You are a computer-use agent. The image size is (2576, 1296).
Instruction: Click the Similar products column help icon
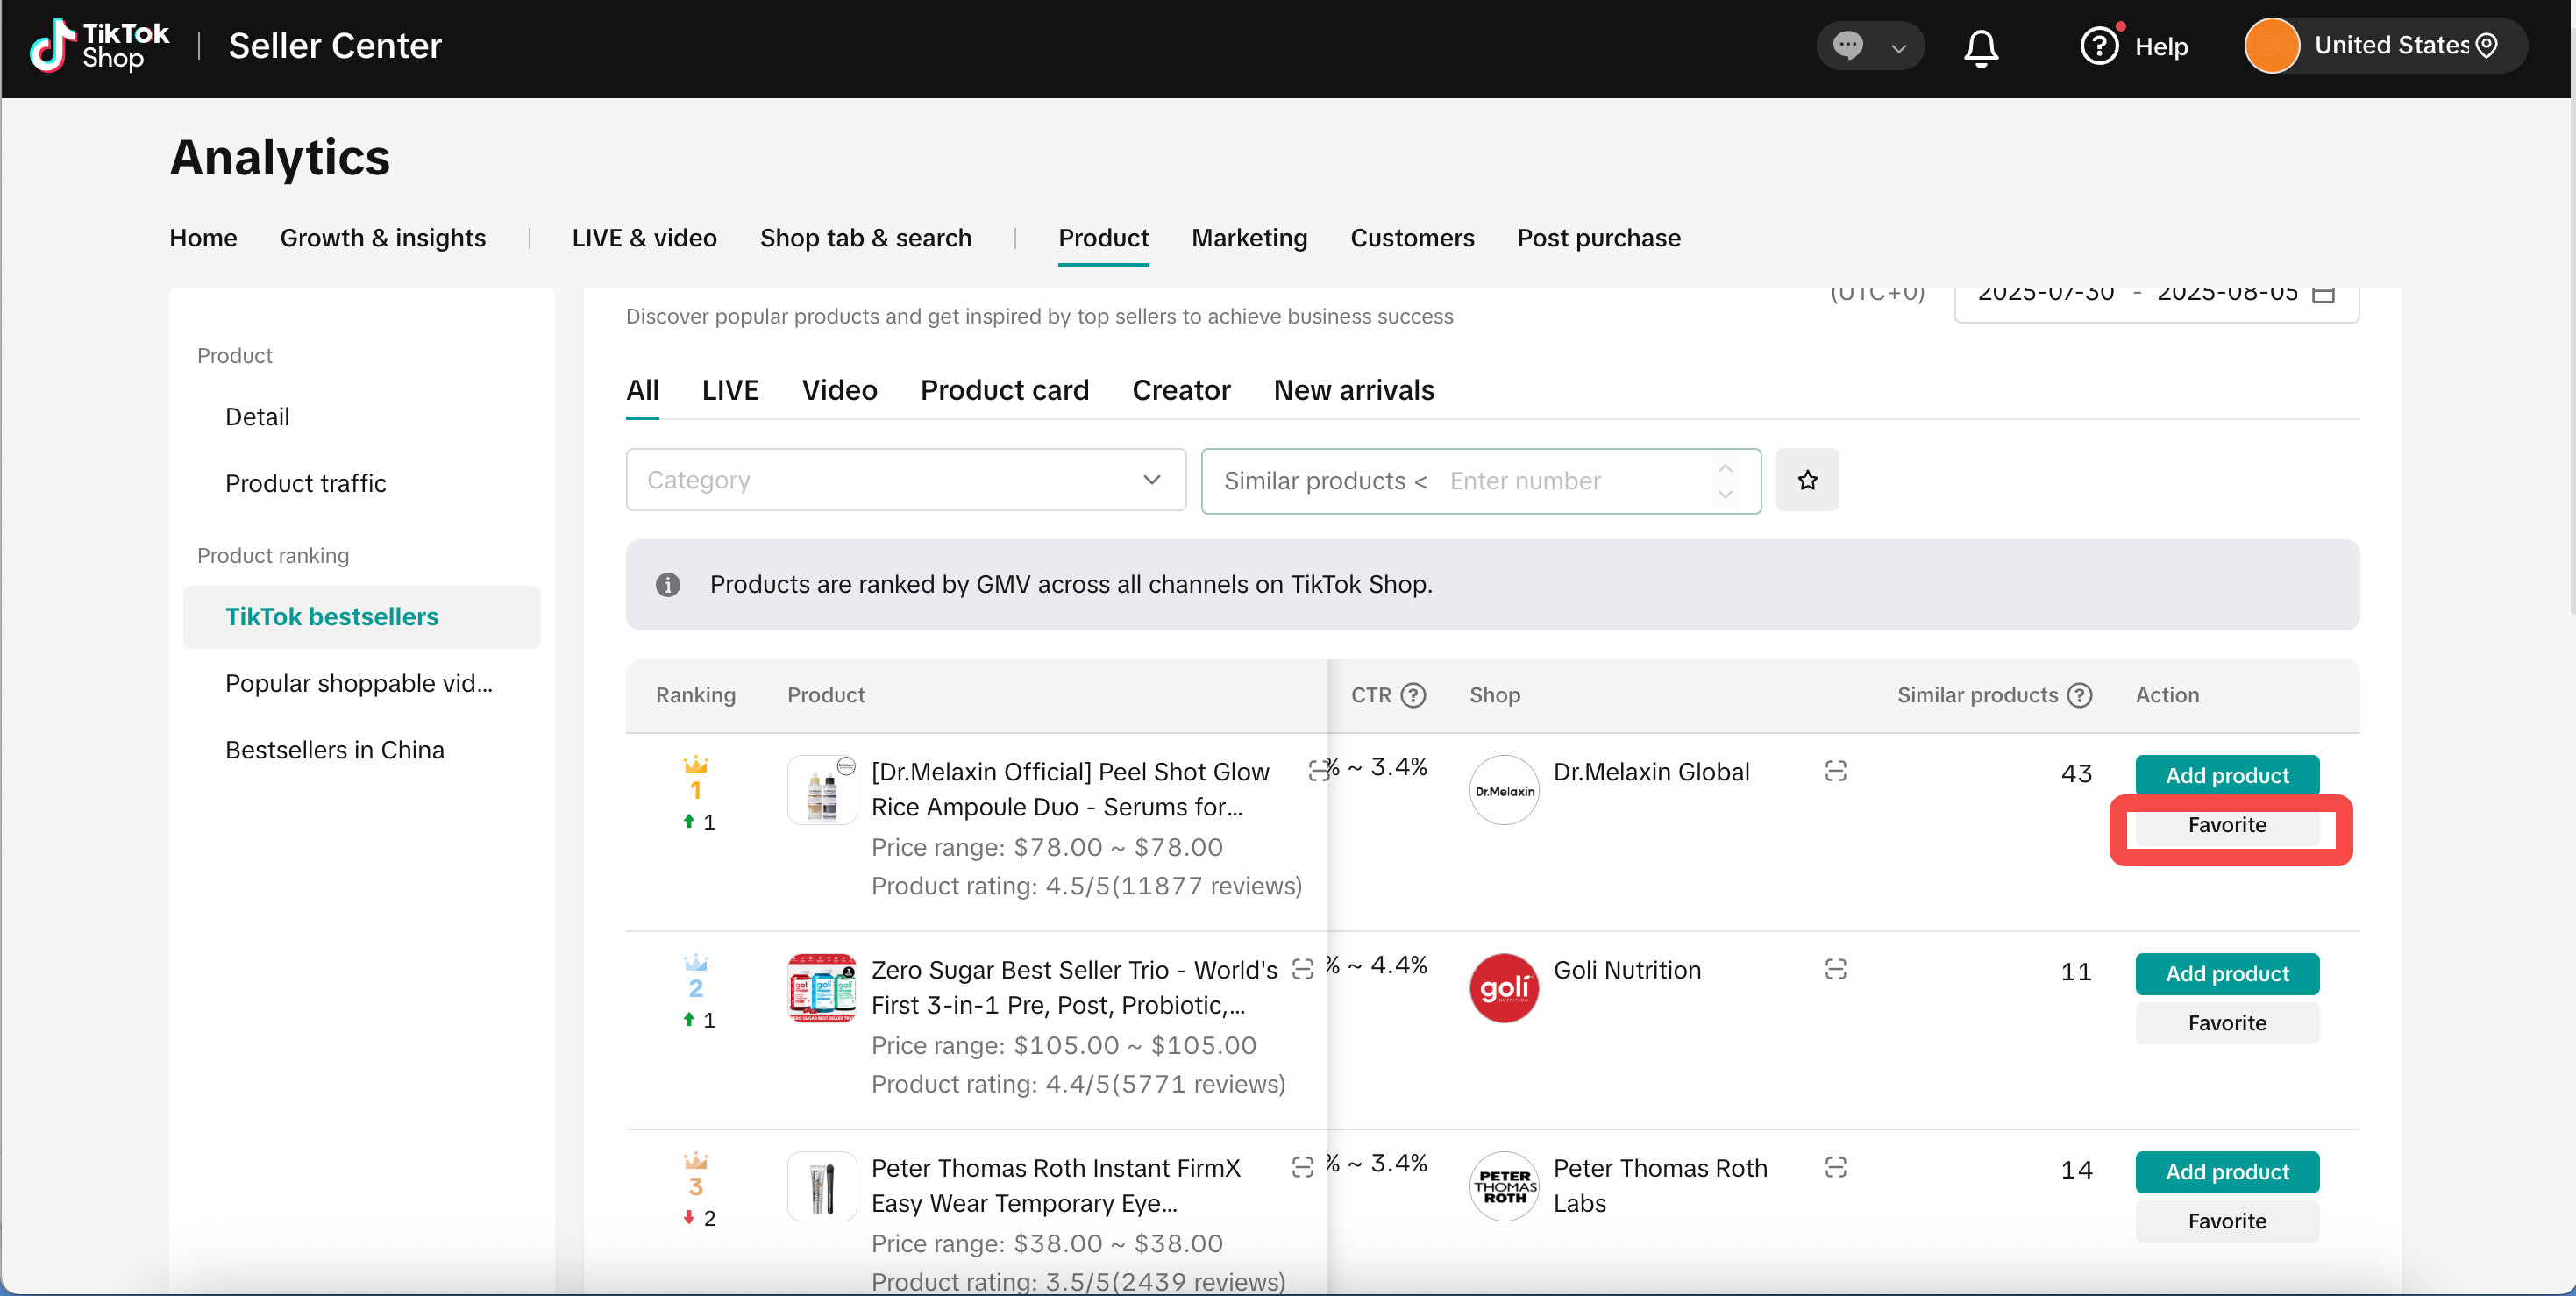click(x=2080, y=695)
